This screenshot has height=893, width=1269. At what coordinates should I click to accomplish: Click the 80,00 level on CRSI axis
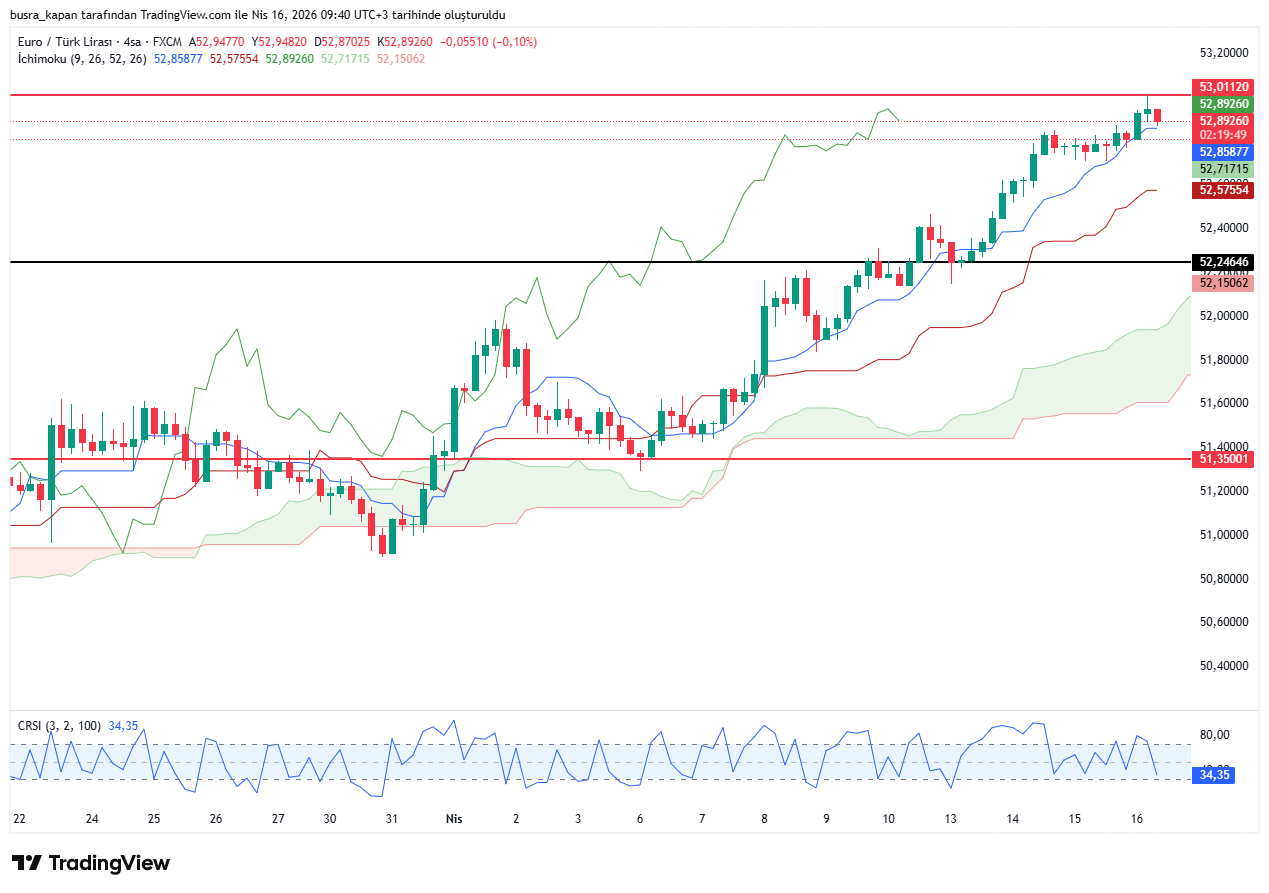click(1214, 736)
